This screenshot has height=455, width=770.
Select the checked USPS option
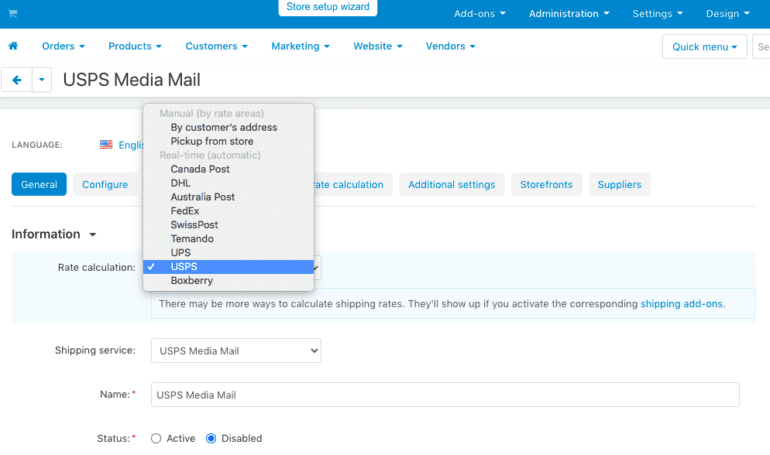(x=228, y=267)
